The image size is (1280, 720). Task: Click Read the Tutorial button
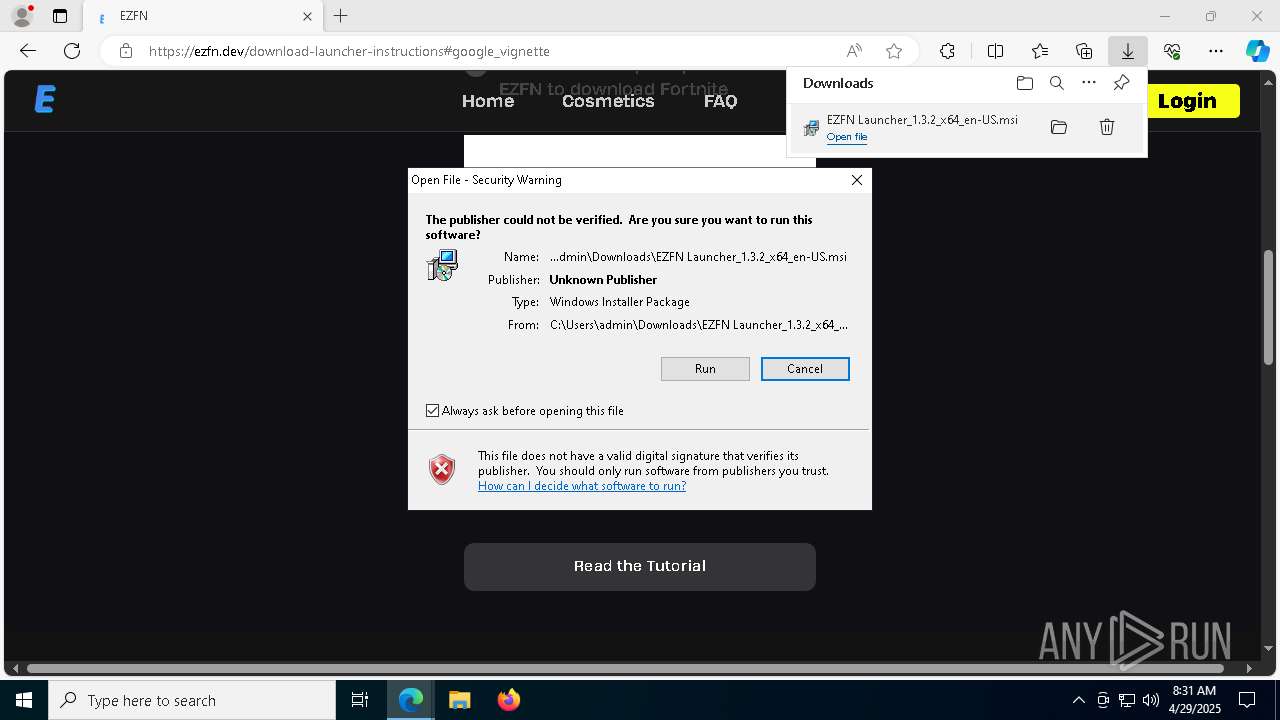coord(640,566)
